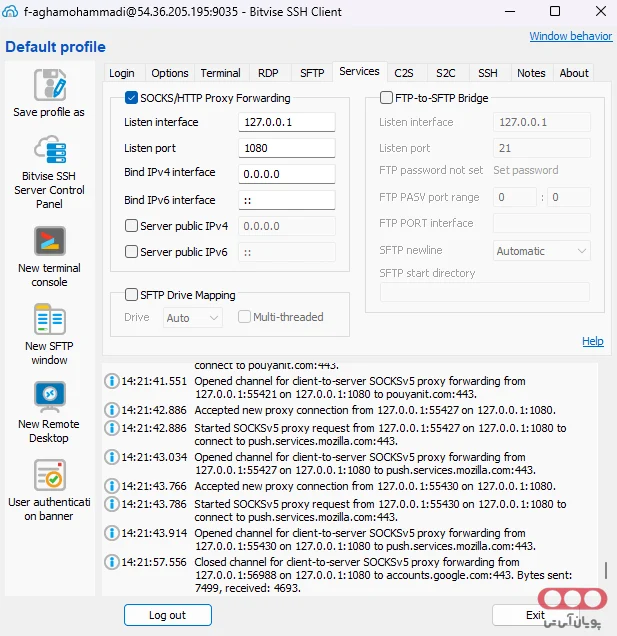The image size is (617, 636).
Task: Go to the SFTP tab
Action: pos(312,73)
